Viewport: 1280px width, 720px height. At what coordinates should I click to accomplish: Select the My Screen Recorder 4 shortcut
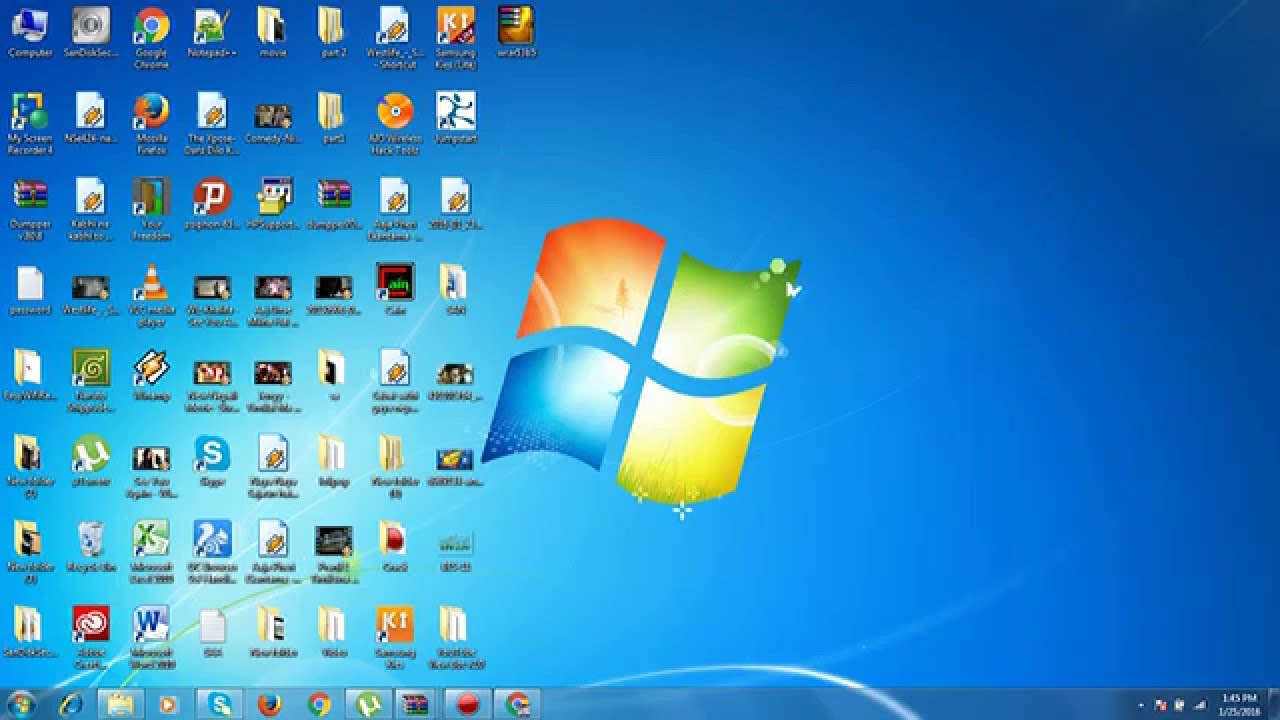[x=30, y=124]
